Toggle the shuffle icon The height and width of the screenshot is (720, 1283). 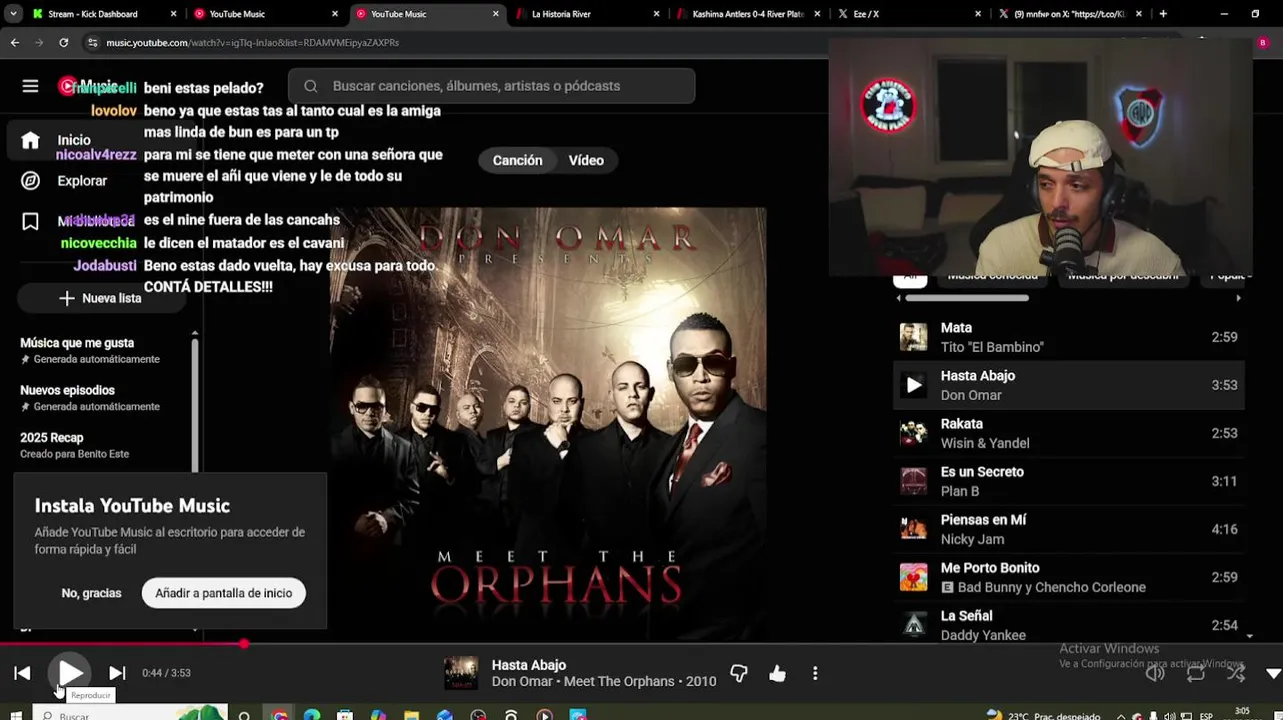coord(1236,674)
